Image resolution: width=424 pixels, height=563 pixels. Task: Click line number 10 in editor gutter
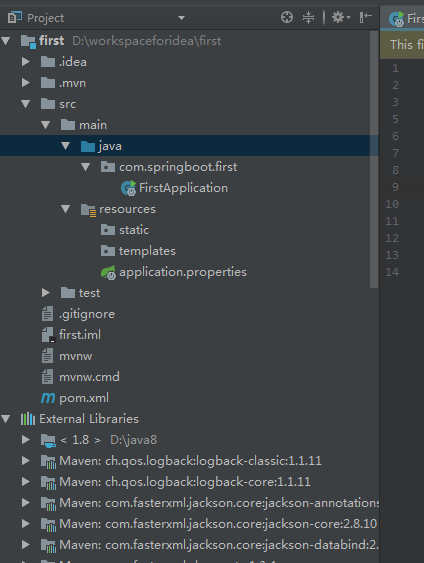pos(392,204)
